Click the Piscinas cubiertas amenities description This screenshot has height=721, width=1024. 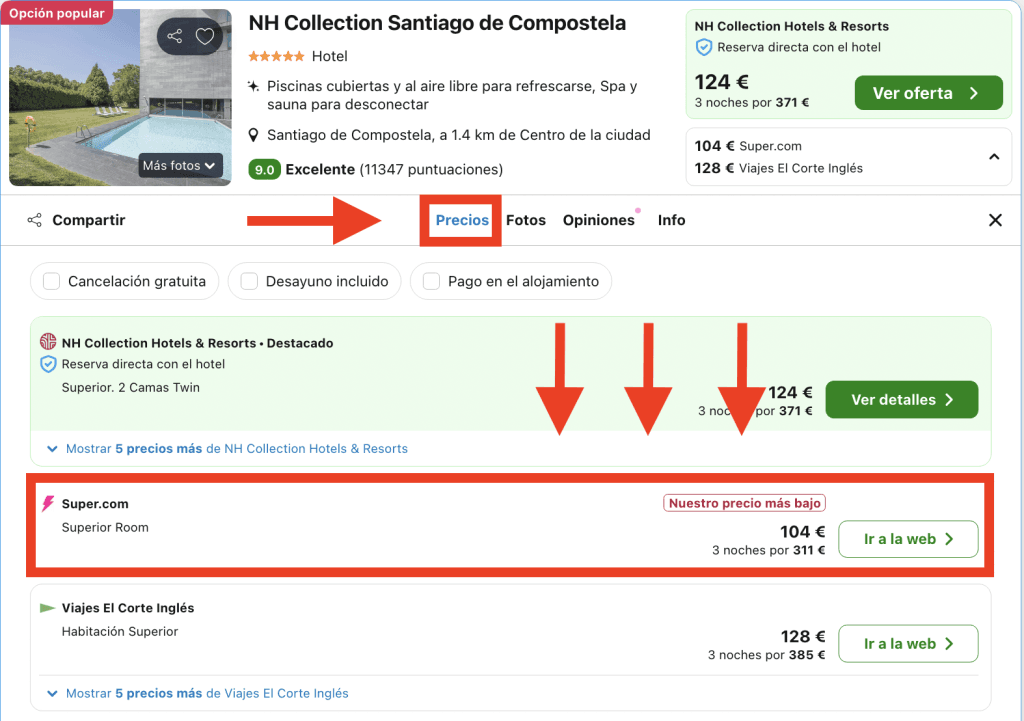(452, 95)
